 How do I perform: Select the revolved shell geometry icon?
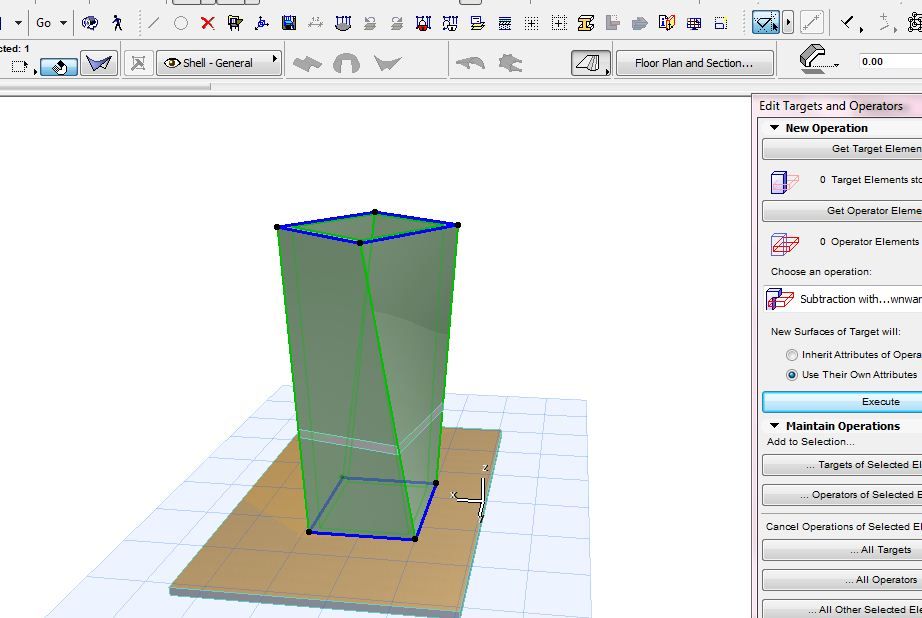pyautogui.click(x=346, y=64)
